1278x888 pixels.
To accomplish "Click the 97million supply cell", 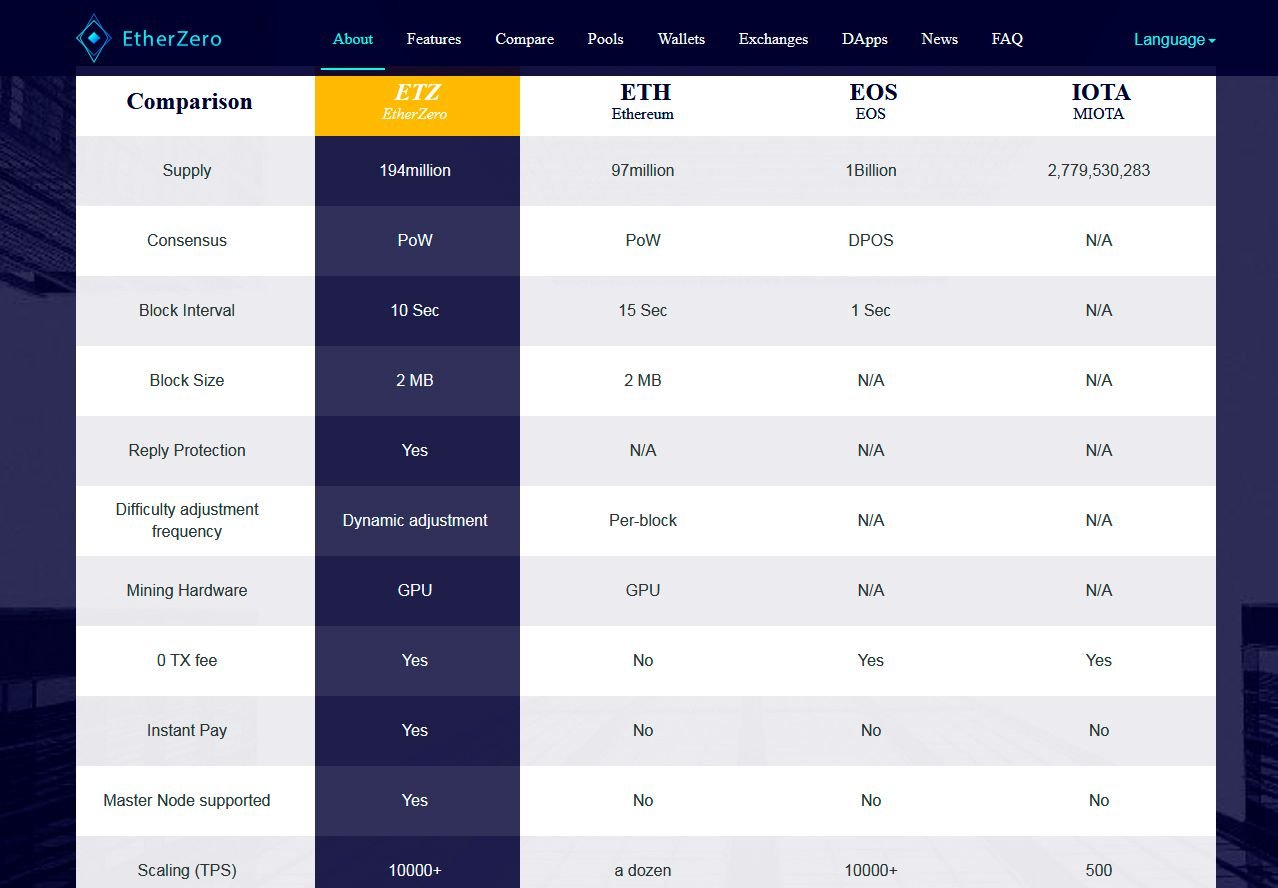I will pyautogui.click(x=643, y=171).
